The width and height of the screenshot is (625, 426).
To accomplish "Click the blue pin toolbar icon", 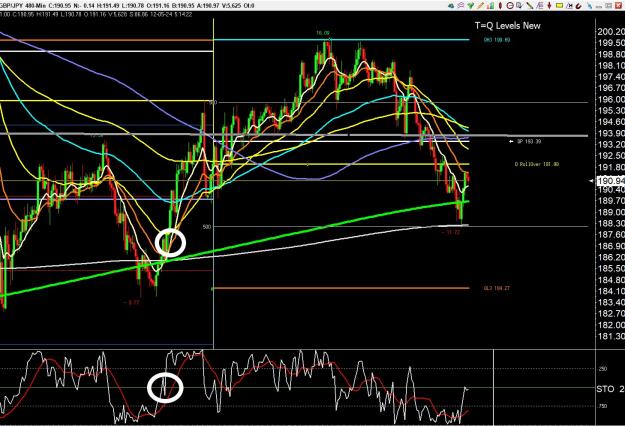I will (x=590, y=6).
